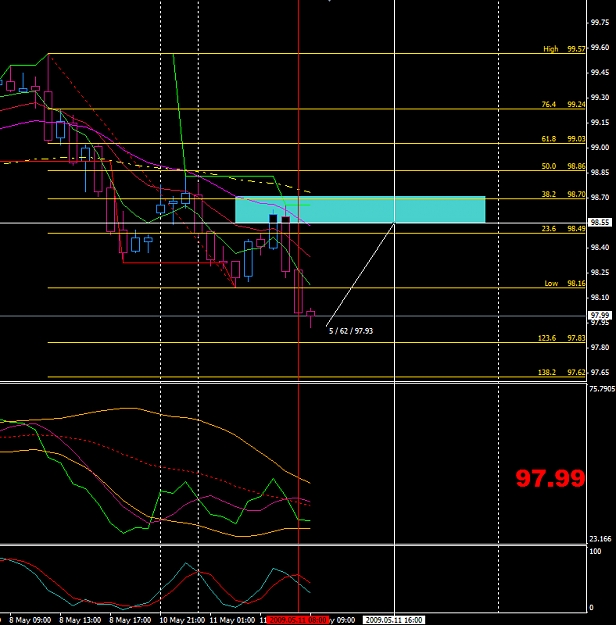Click the "10 May 21:00" time axis label
The height and width of the screenshot is (625, 616).
(182, 620)
